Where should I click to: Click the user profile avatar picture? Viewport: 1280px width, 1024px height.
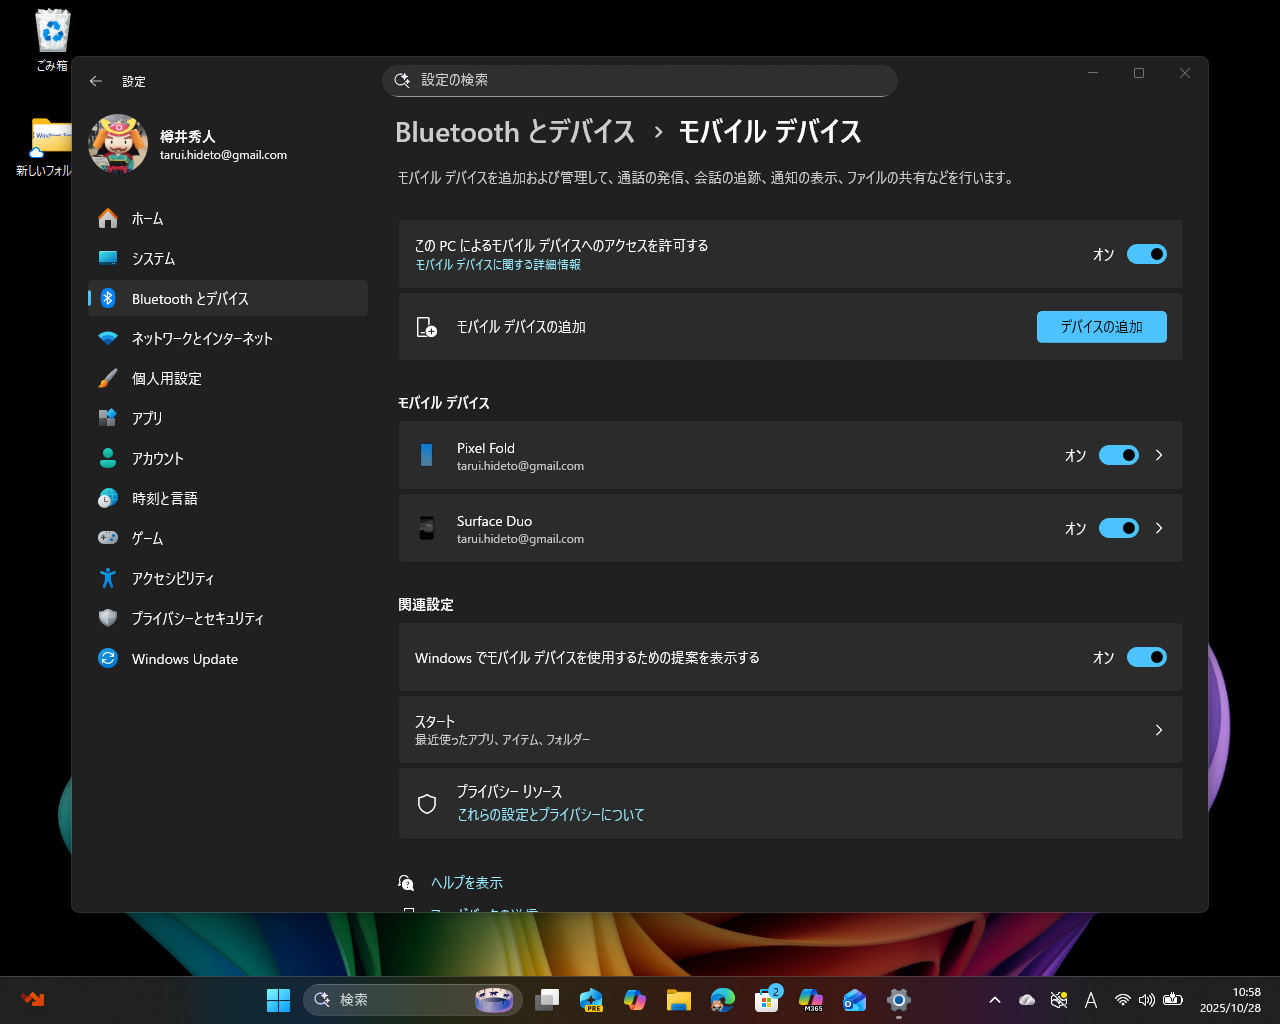[x=118, y=144]
